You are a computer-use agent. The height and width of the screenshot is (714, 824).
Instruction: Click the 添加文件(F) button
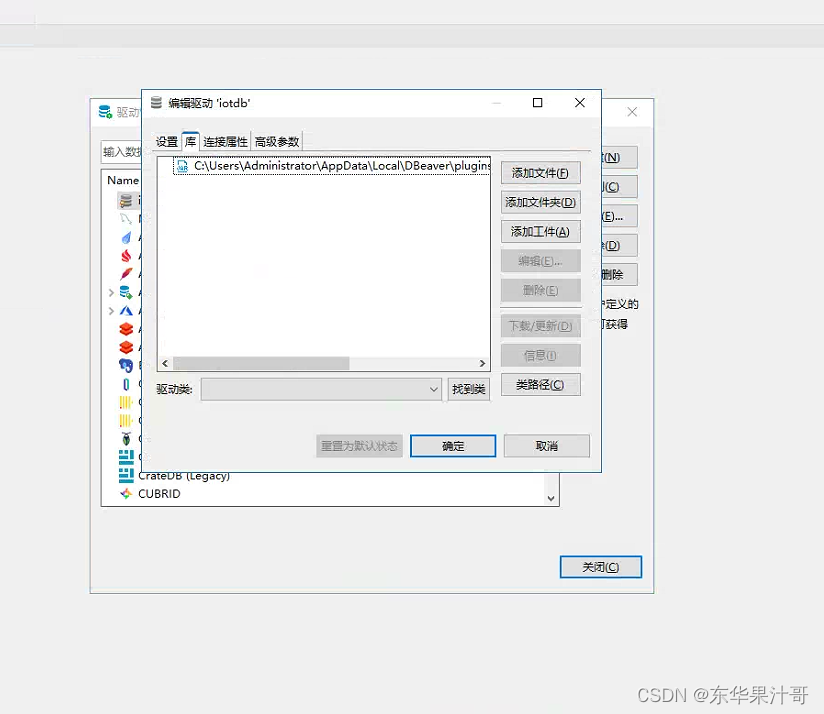pyautogui.click(x=540, y=173)
